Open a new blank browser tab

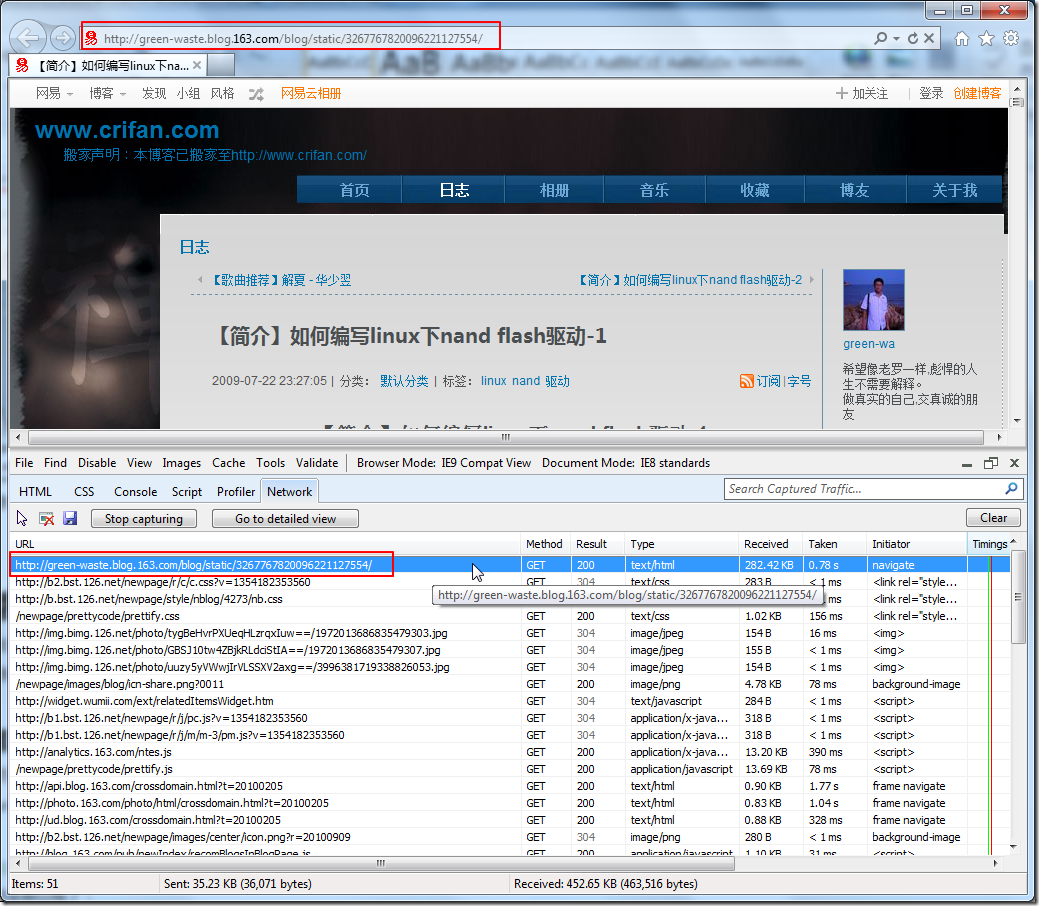(x=221, y=65)
